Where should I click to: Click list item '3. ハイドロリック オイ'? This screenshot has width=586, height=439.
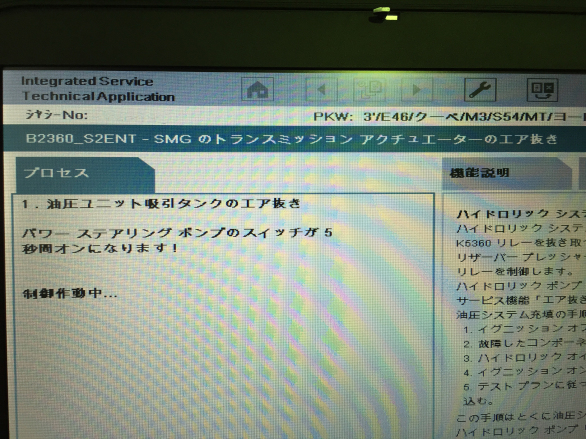pos(524,358)
